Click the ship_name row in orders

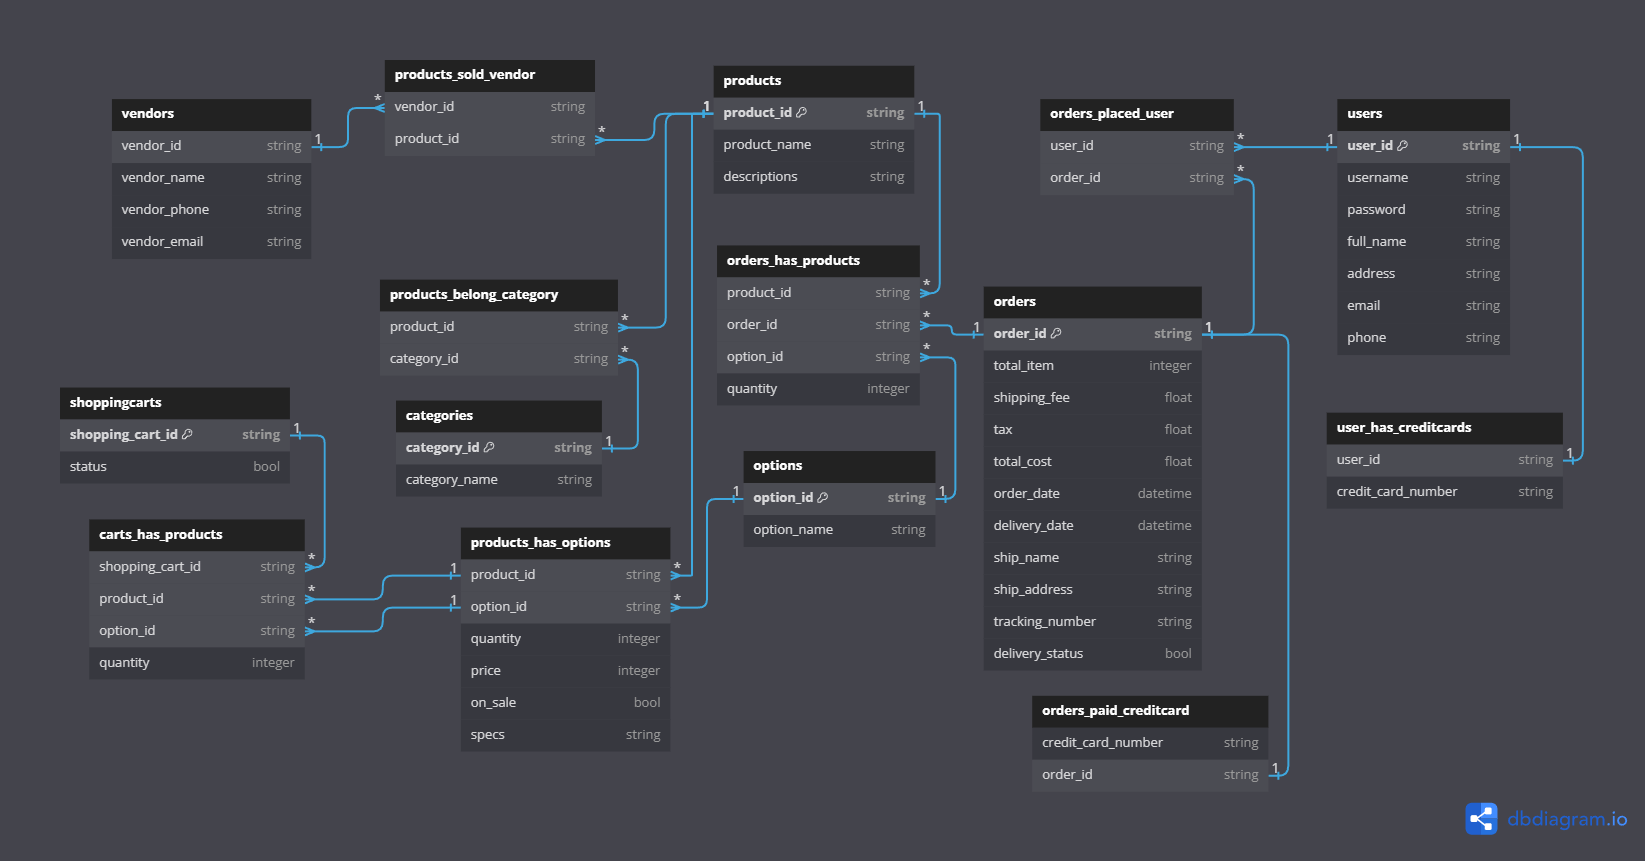click(x=1093, y=558)
